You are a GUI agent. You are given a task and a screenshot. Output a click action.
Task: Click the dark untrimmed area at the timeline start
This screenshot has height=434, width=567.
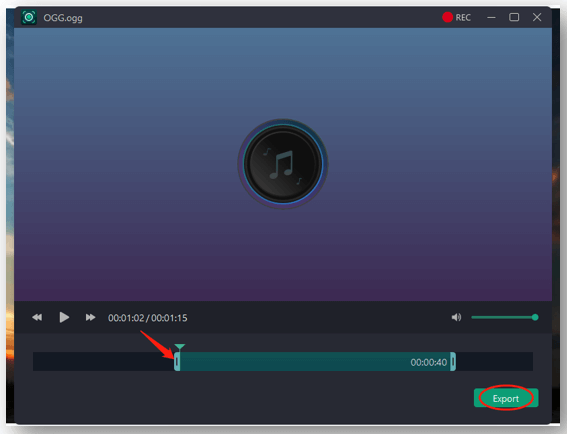click(x=103, y=361)
